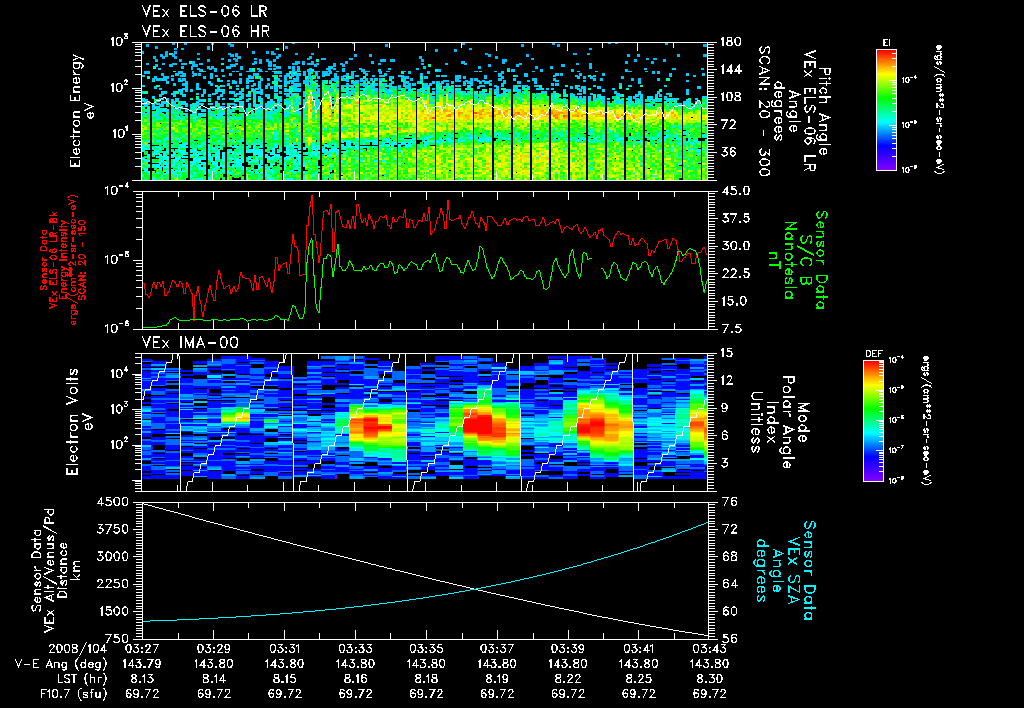The width and height of the screenshot is (1024, 708).
Task: Click the 'DEF' label above the color bar
Action: tap(874, 354)
